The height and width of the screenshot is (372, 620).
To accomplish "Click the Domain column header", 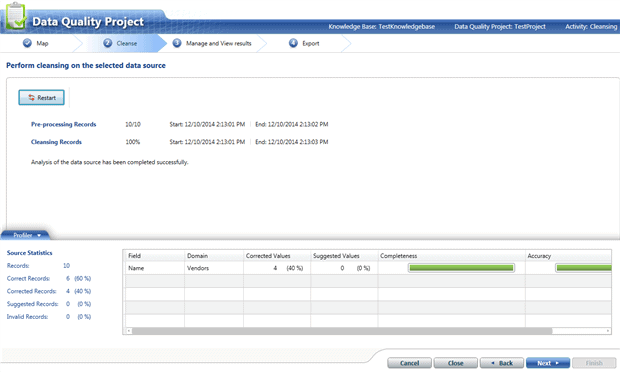I will point(214,256).
